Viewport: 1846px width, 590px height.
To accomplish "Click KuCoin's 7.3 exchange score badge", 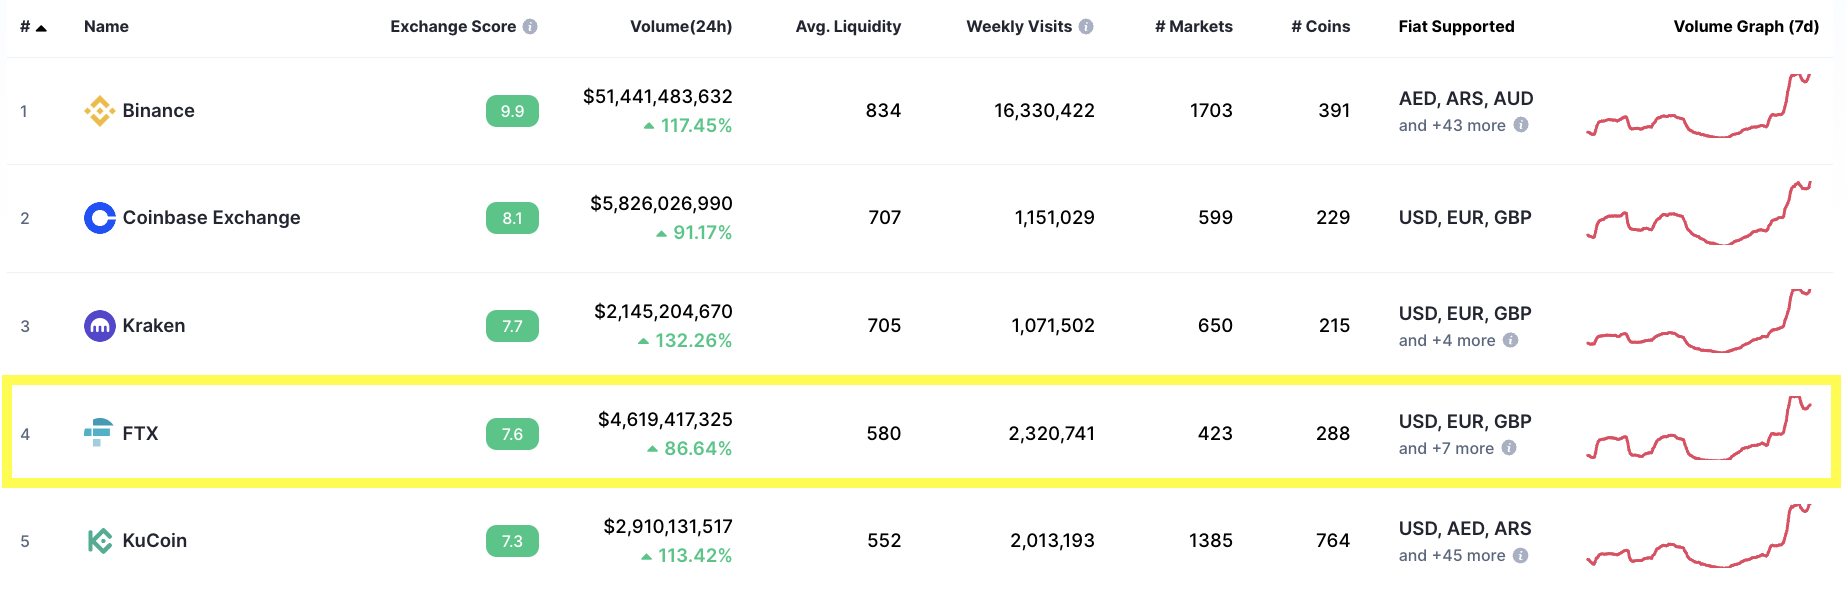I will point(512,541).
